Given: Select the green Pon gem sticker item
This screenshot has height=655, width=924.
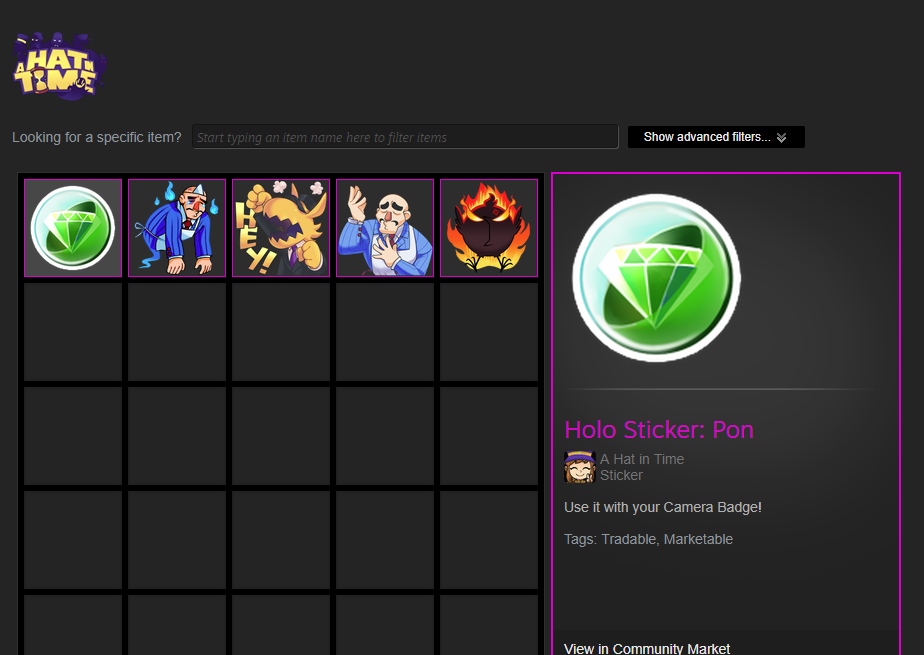Looking at the screenshot, I should point(73,228).
